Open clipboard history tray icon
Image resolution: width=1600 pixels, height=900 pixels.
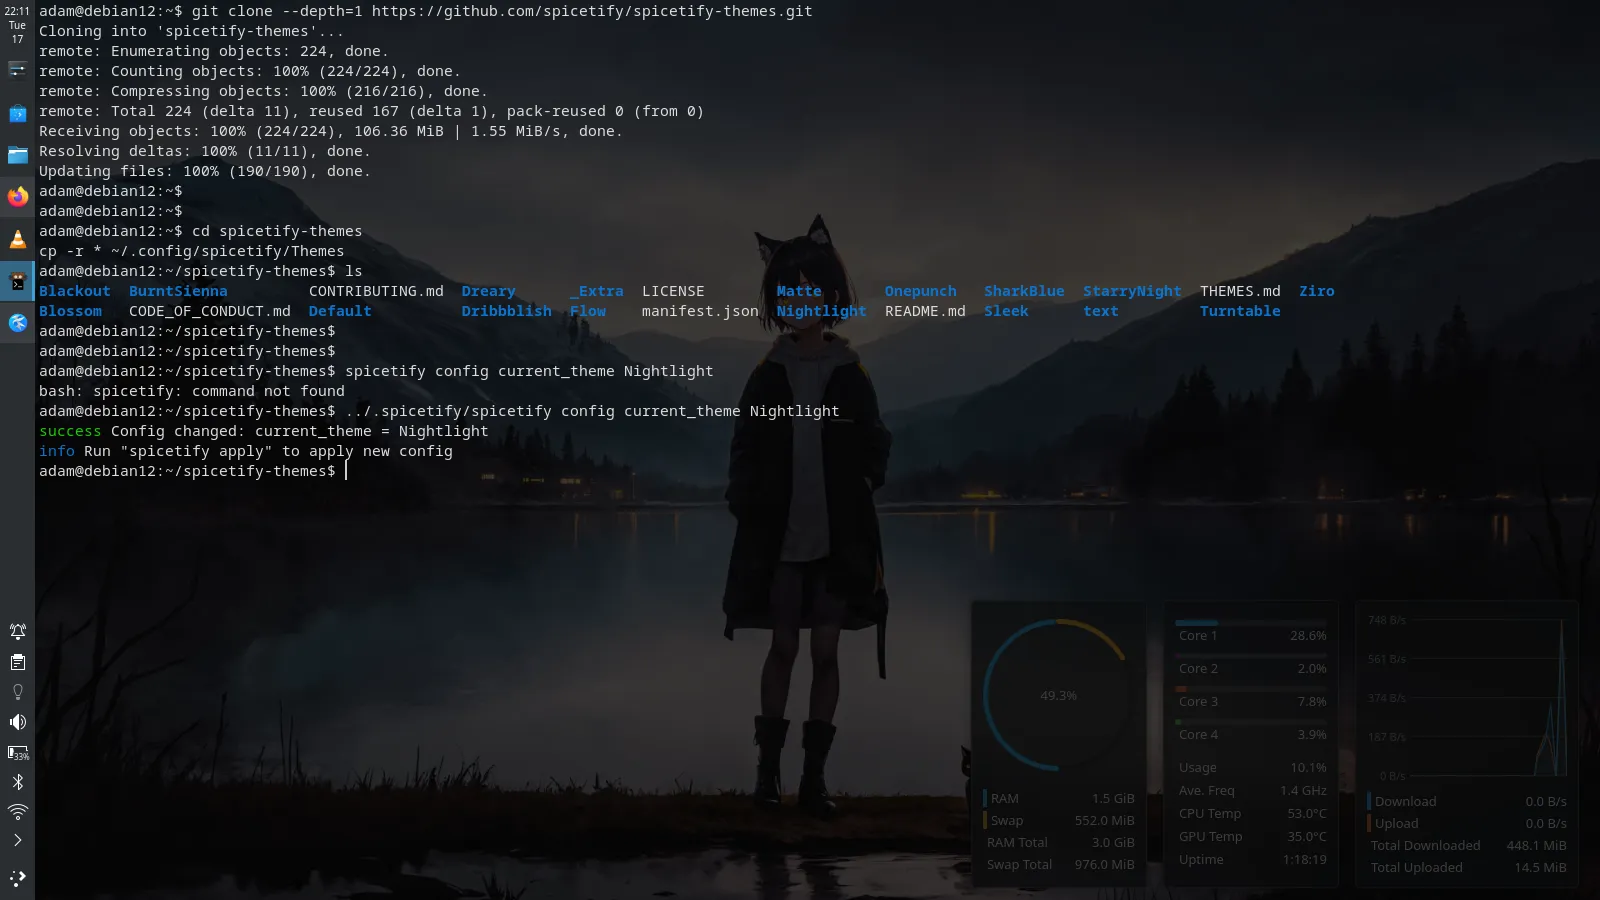pos(17,662)
